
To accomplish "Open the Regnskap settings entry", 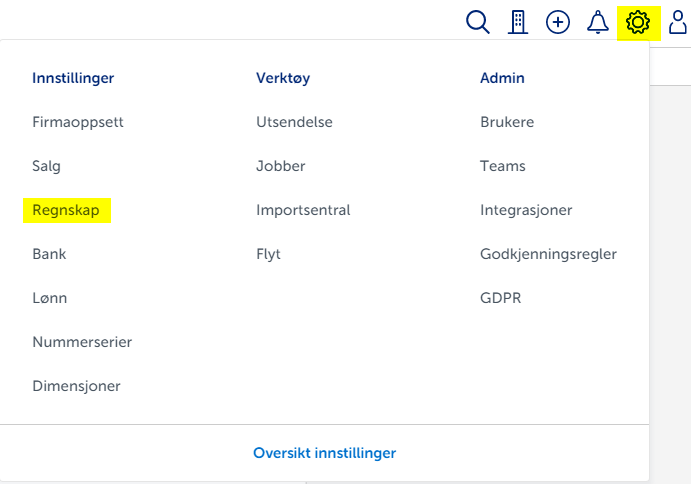I will pos(66,210).
